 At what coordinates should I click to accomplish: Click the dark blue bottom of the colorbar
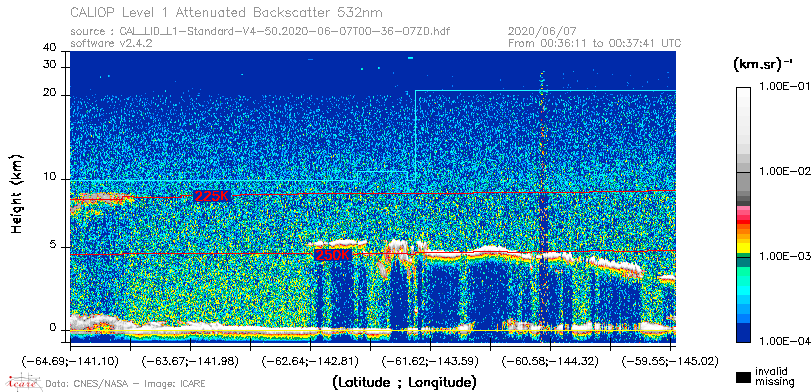coord(743,334)
